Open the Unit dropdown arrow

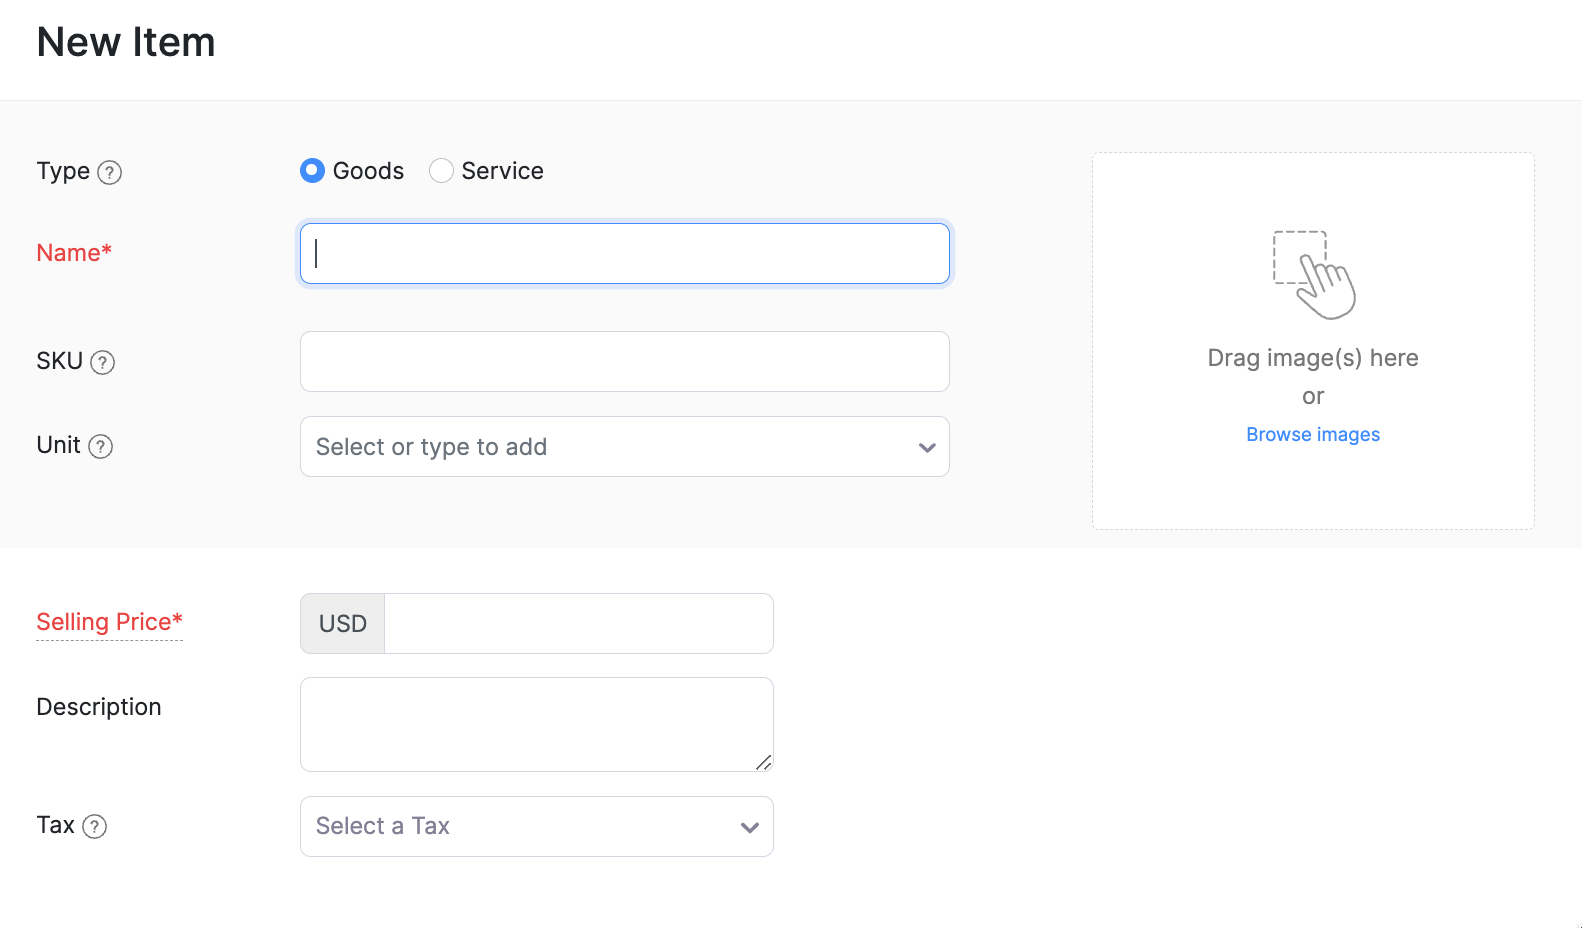[927, 447]
